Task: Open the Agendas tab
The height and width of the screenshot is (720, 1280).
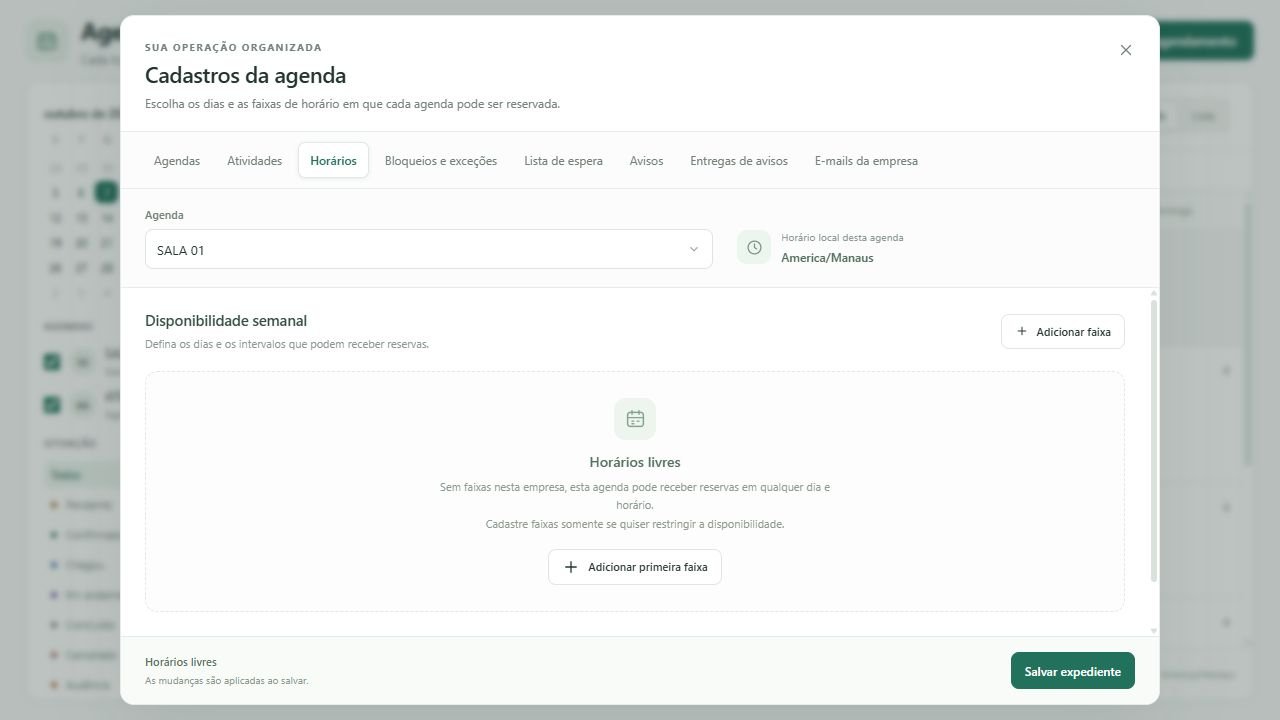Action: coord(177,161)
